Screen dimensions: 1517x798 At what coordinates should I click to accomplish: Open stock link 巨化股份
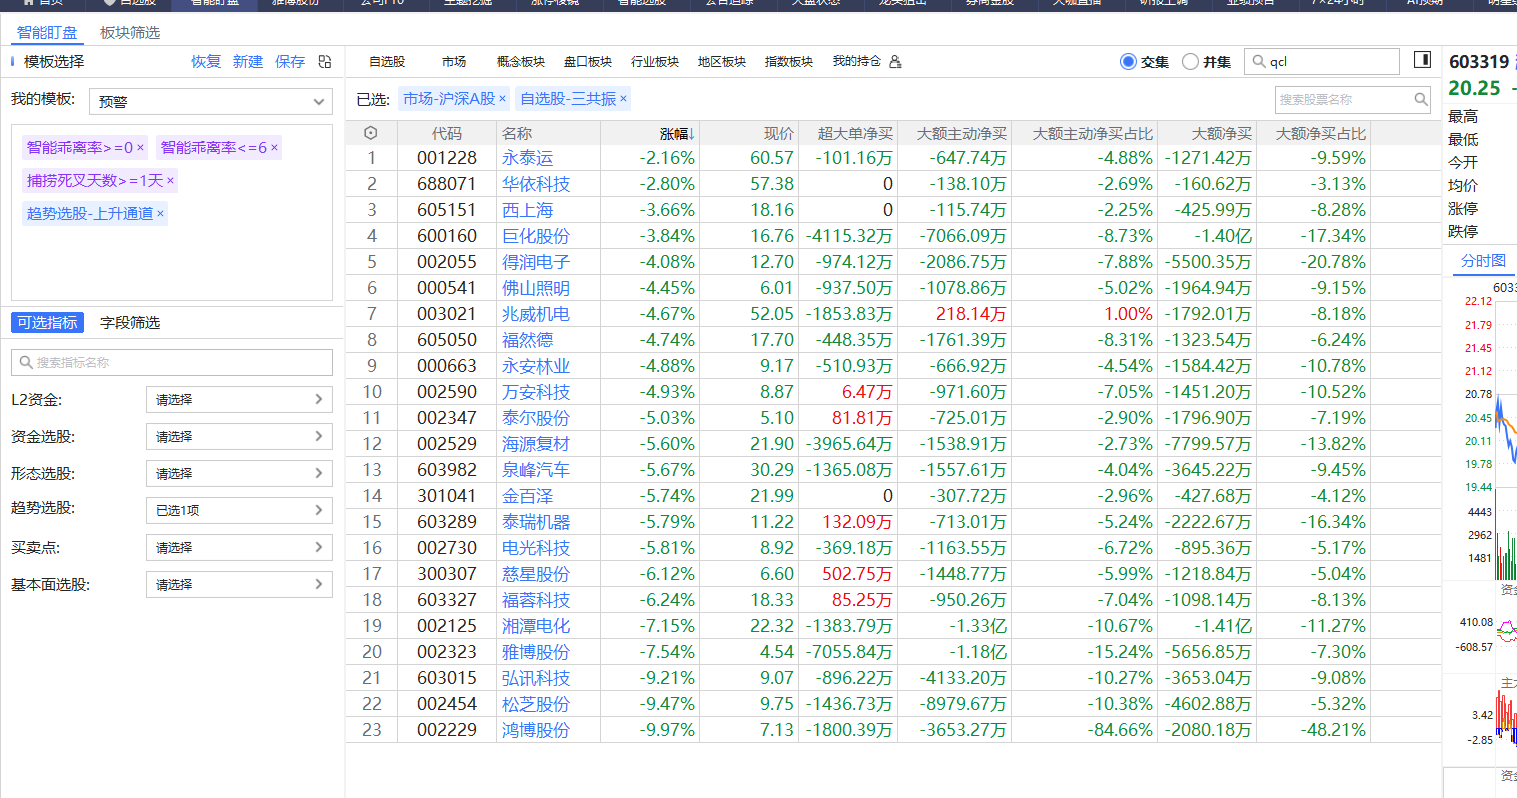pos(536,236)
